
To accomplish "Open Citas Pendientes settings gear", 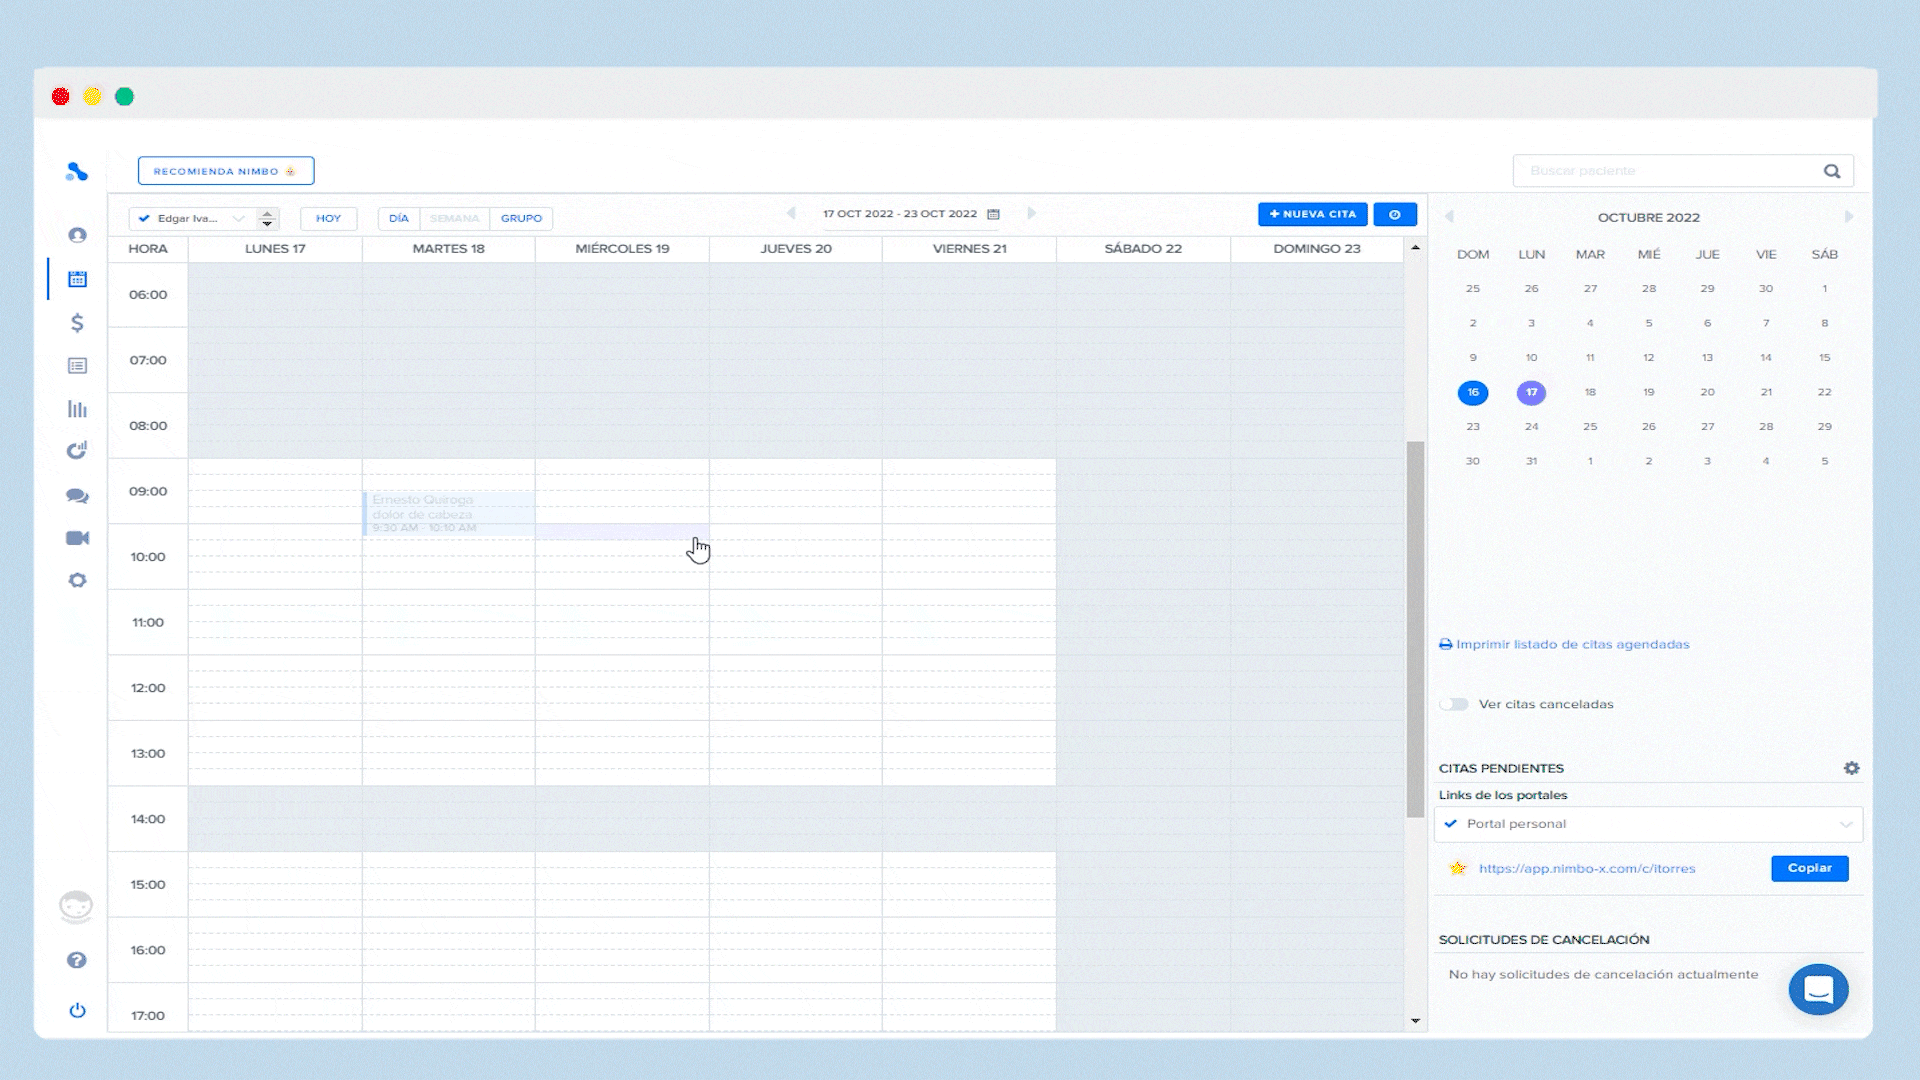I will 1851,768.
